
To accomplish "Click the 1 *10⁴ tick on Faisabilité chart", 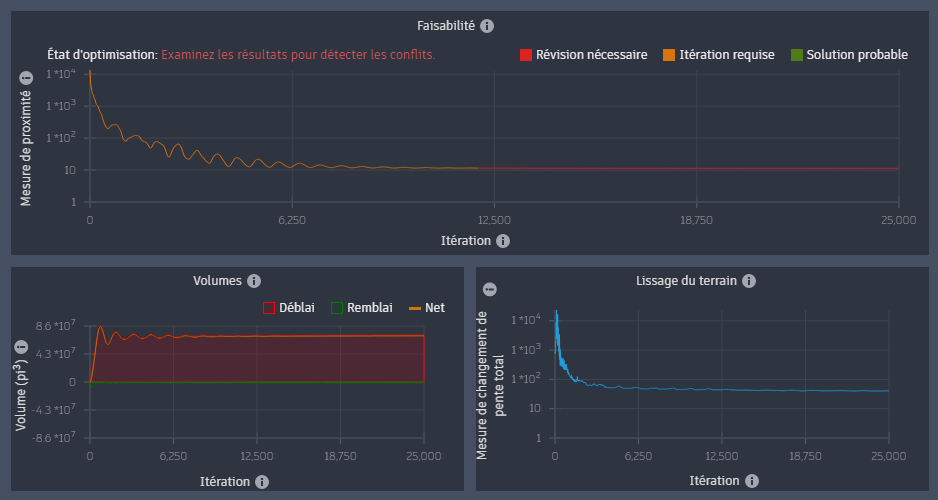I will 61,75.
